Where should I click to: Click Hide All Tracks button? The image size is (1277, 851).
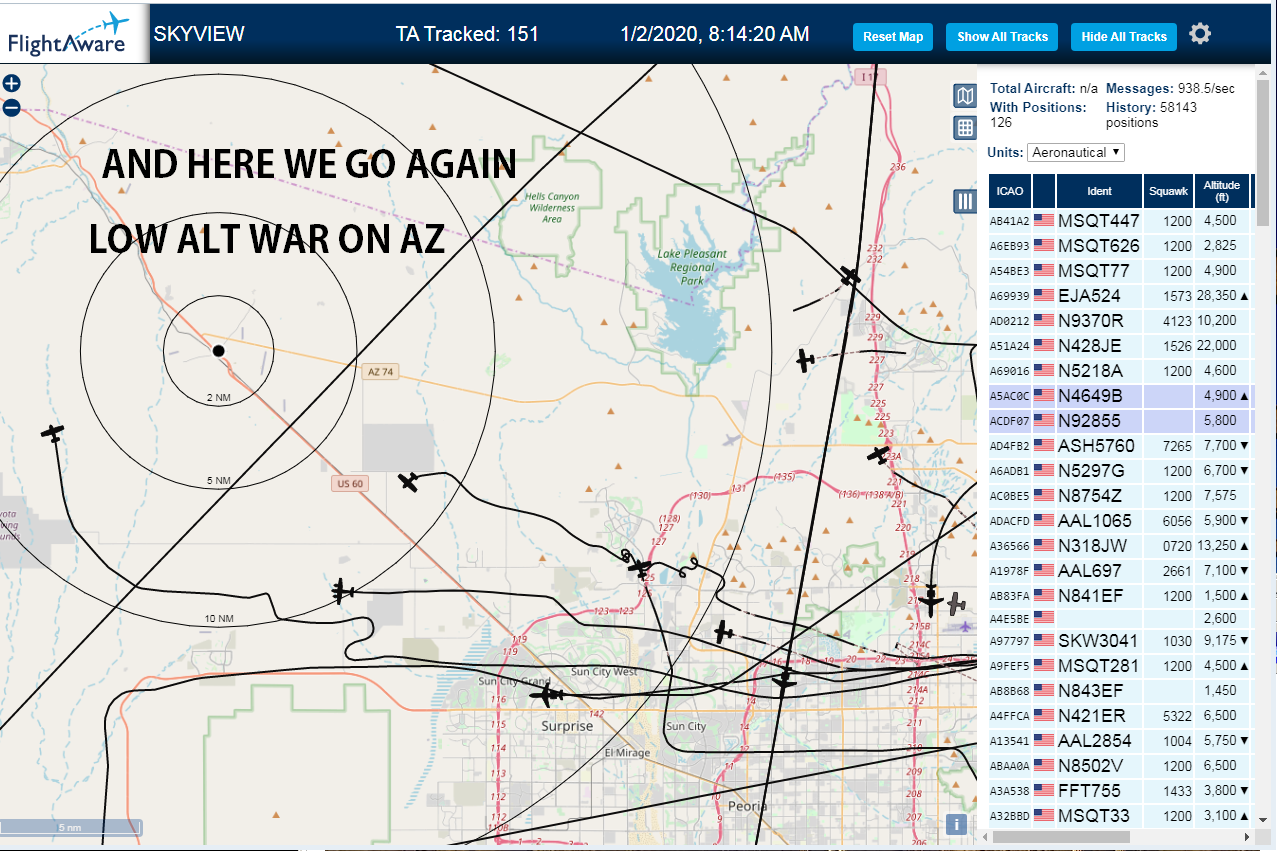pos(1124,37)
